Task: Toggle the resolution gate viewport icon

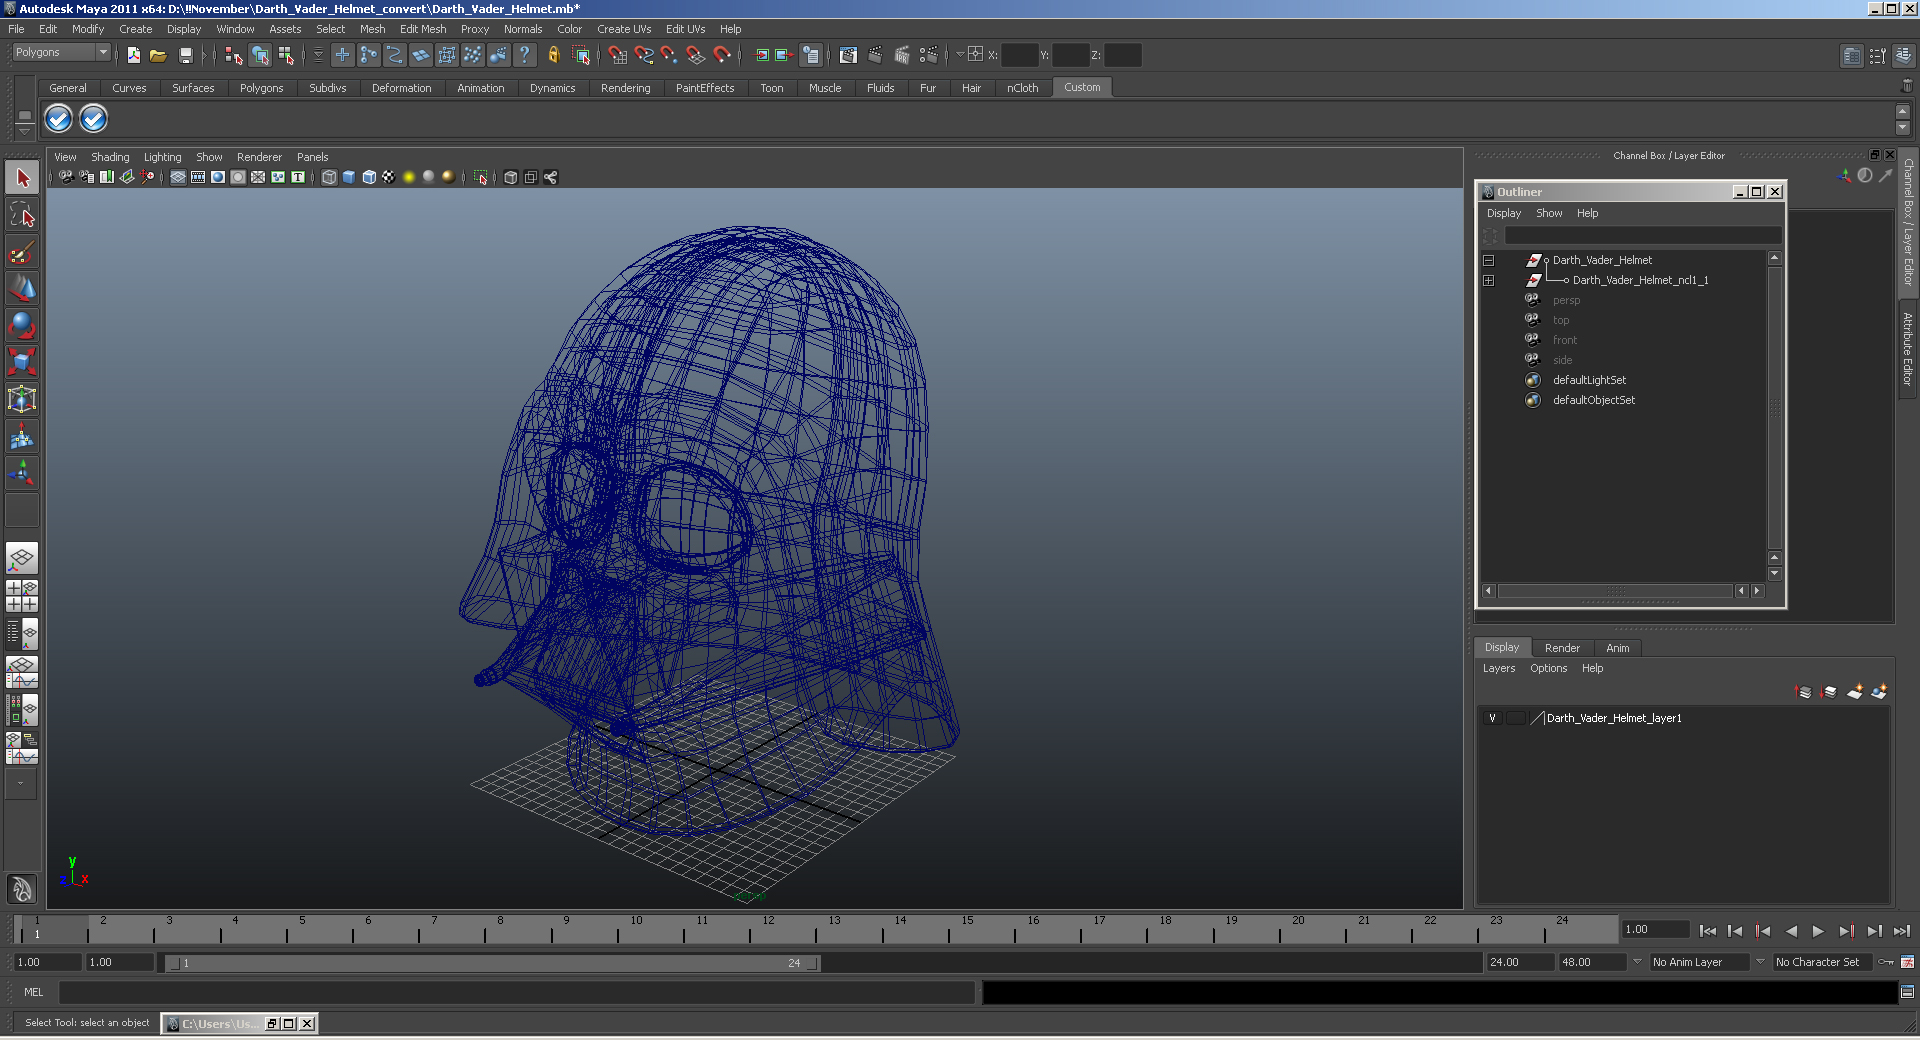Action: pos(217,177)
